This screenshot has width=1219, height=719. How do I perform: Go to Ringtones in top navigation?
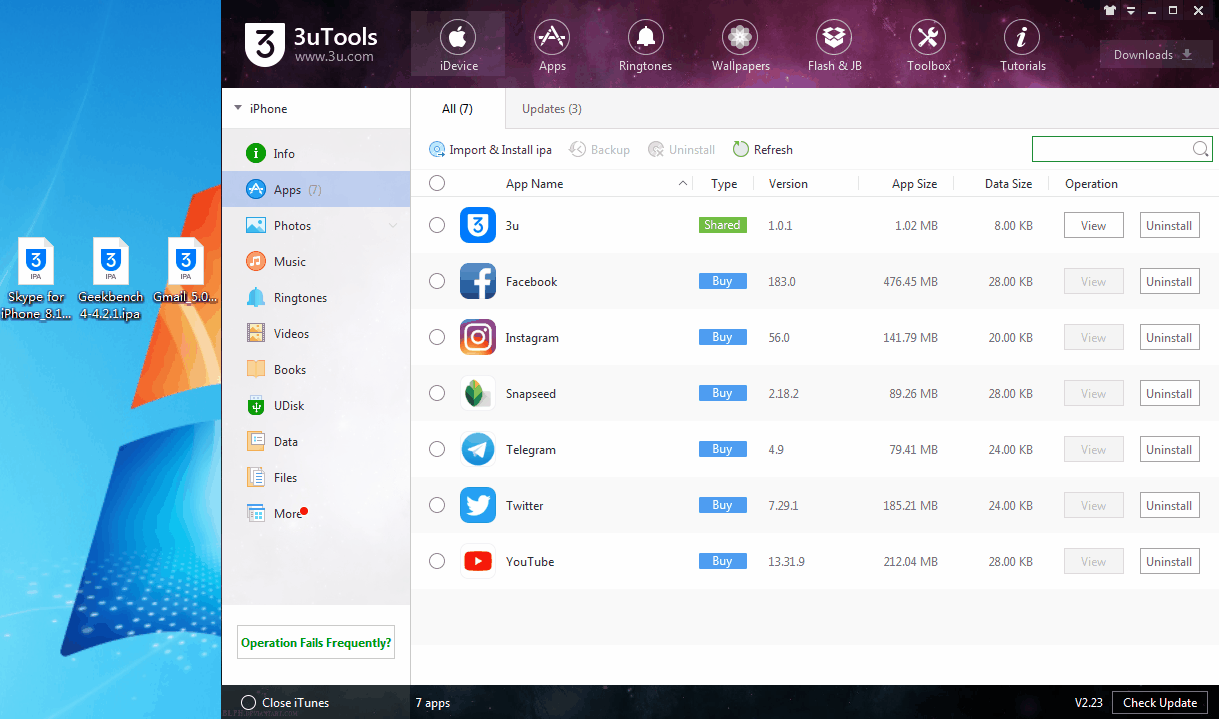645,45
